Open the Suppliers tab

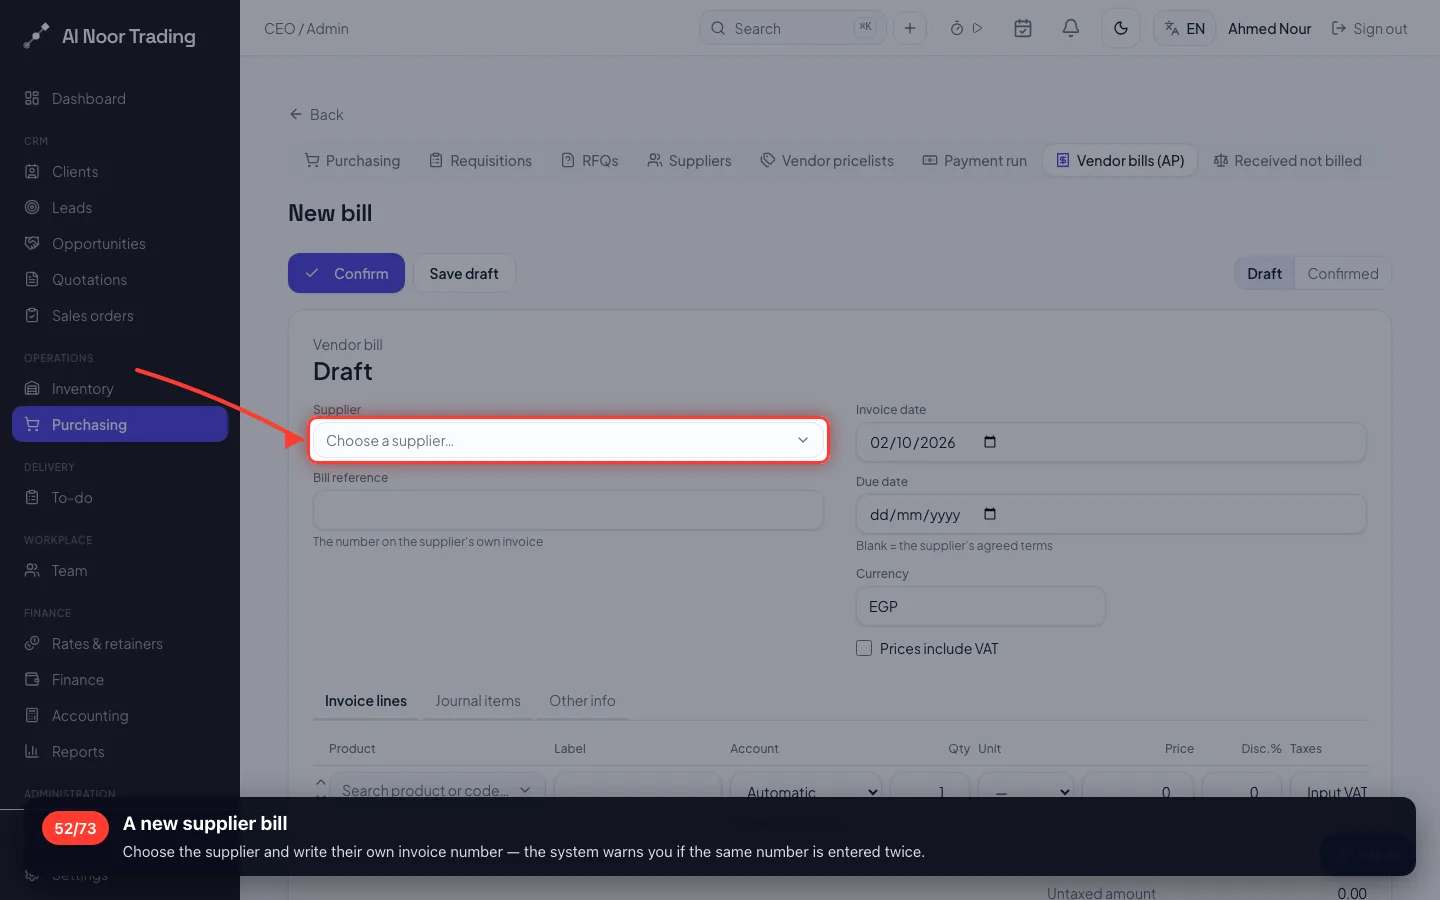click(x=689, y=161)
